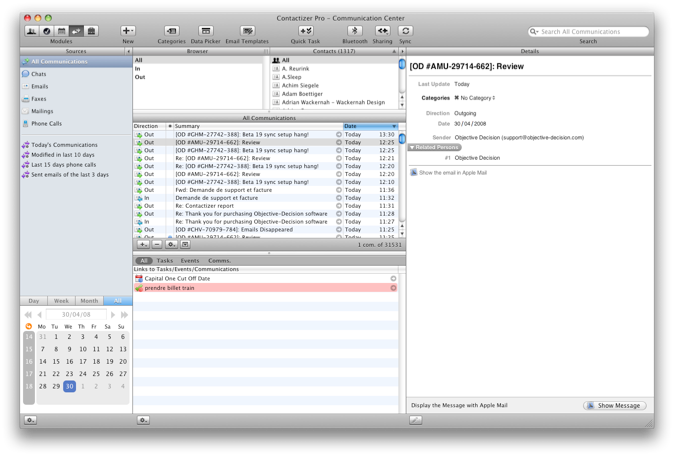Toggle completion circle for Capital One Cut Off Date

393,278
